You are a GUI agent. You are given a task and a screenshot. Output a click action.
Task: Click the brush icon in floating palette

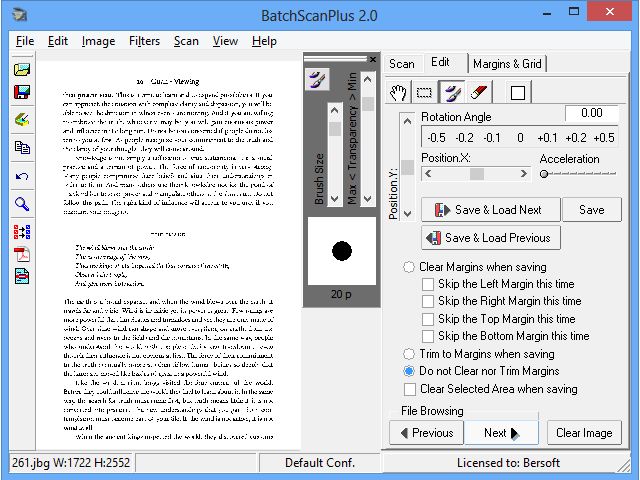coord(317,79)
